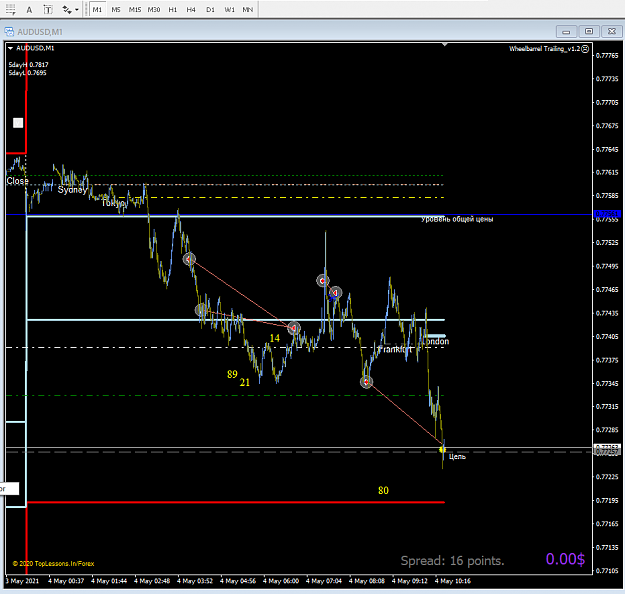The height and width of the screenshot is (594, 625).
Task: Switch to the H4 timeframe
Action: click(x=191, y=10)
